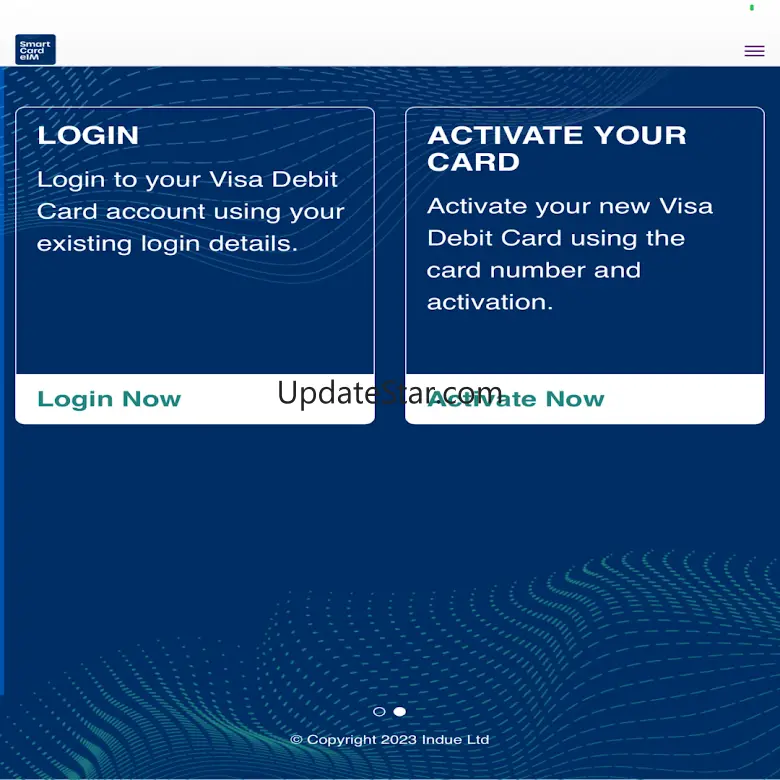This screenshot has width=780, height=780.
Task: Click the Visa Debit login description text
Action: click(x=191, y=212)
